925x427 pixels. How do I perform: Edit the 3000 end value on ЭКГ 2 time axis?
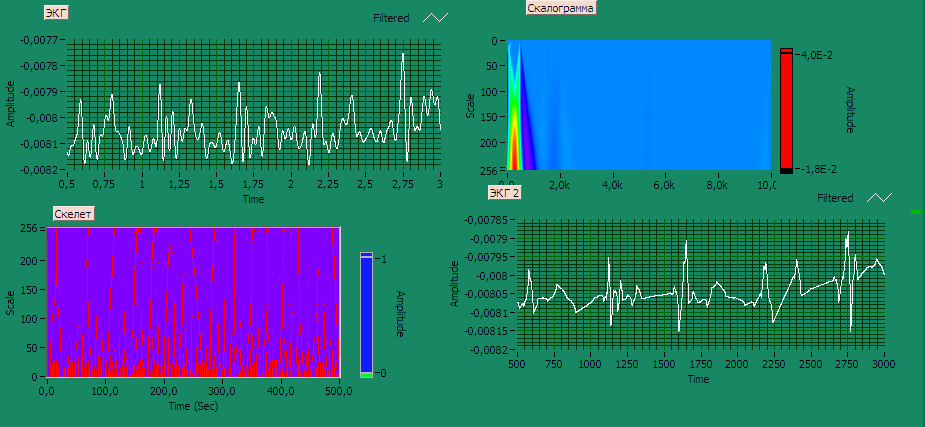click(x=884, y=366)
